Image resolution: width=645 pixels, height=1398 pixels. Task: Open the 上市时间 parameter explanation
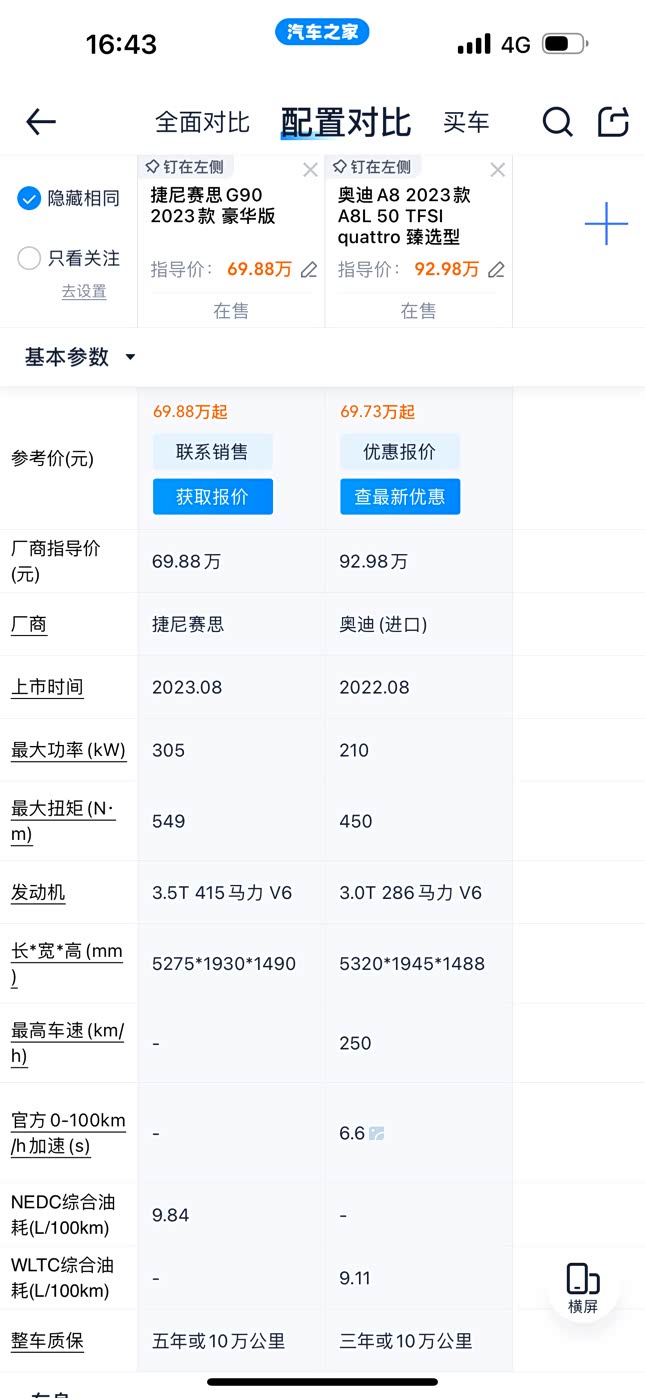(x=47, y=687)
